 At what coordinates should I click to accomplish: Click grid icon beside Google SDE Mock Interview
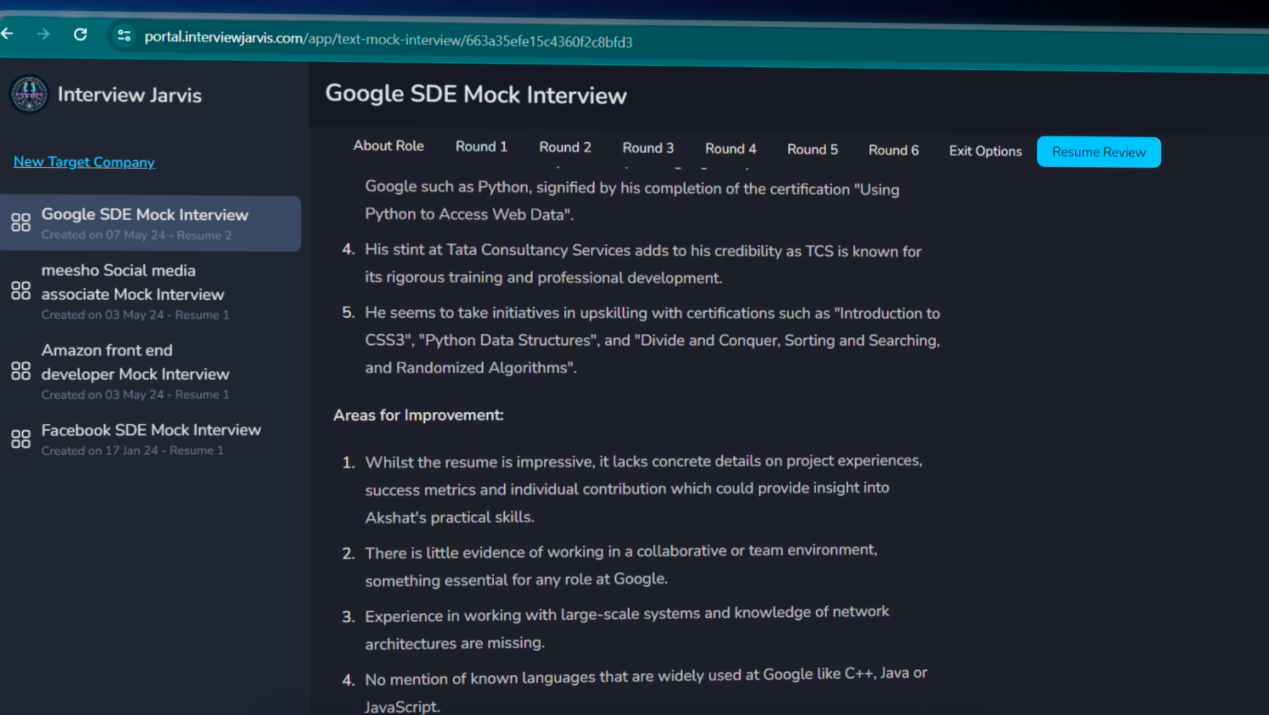(x=21, y=222)
